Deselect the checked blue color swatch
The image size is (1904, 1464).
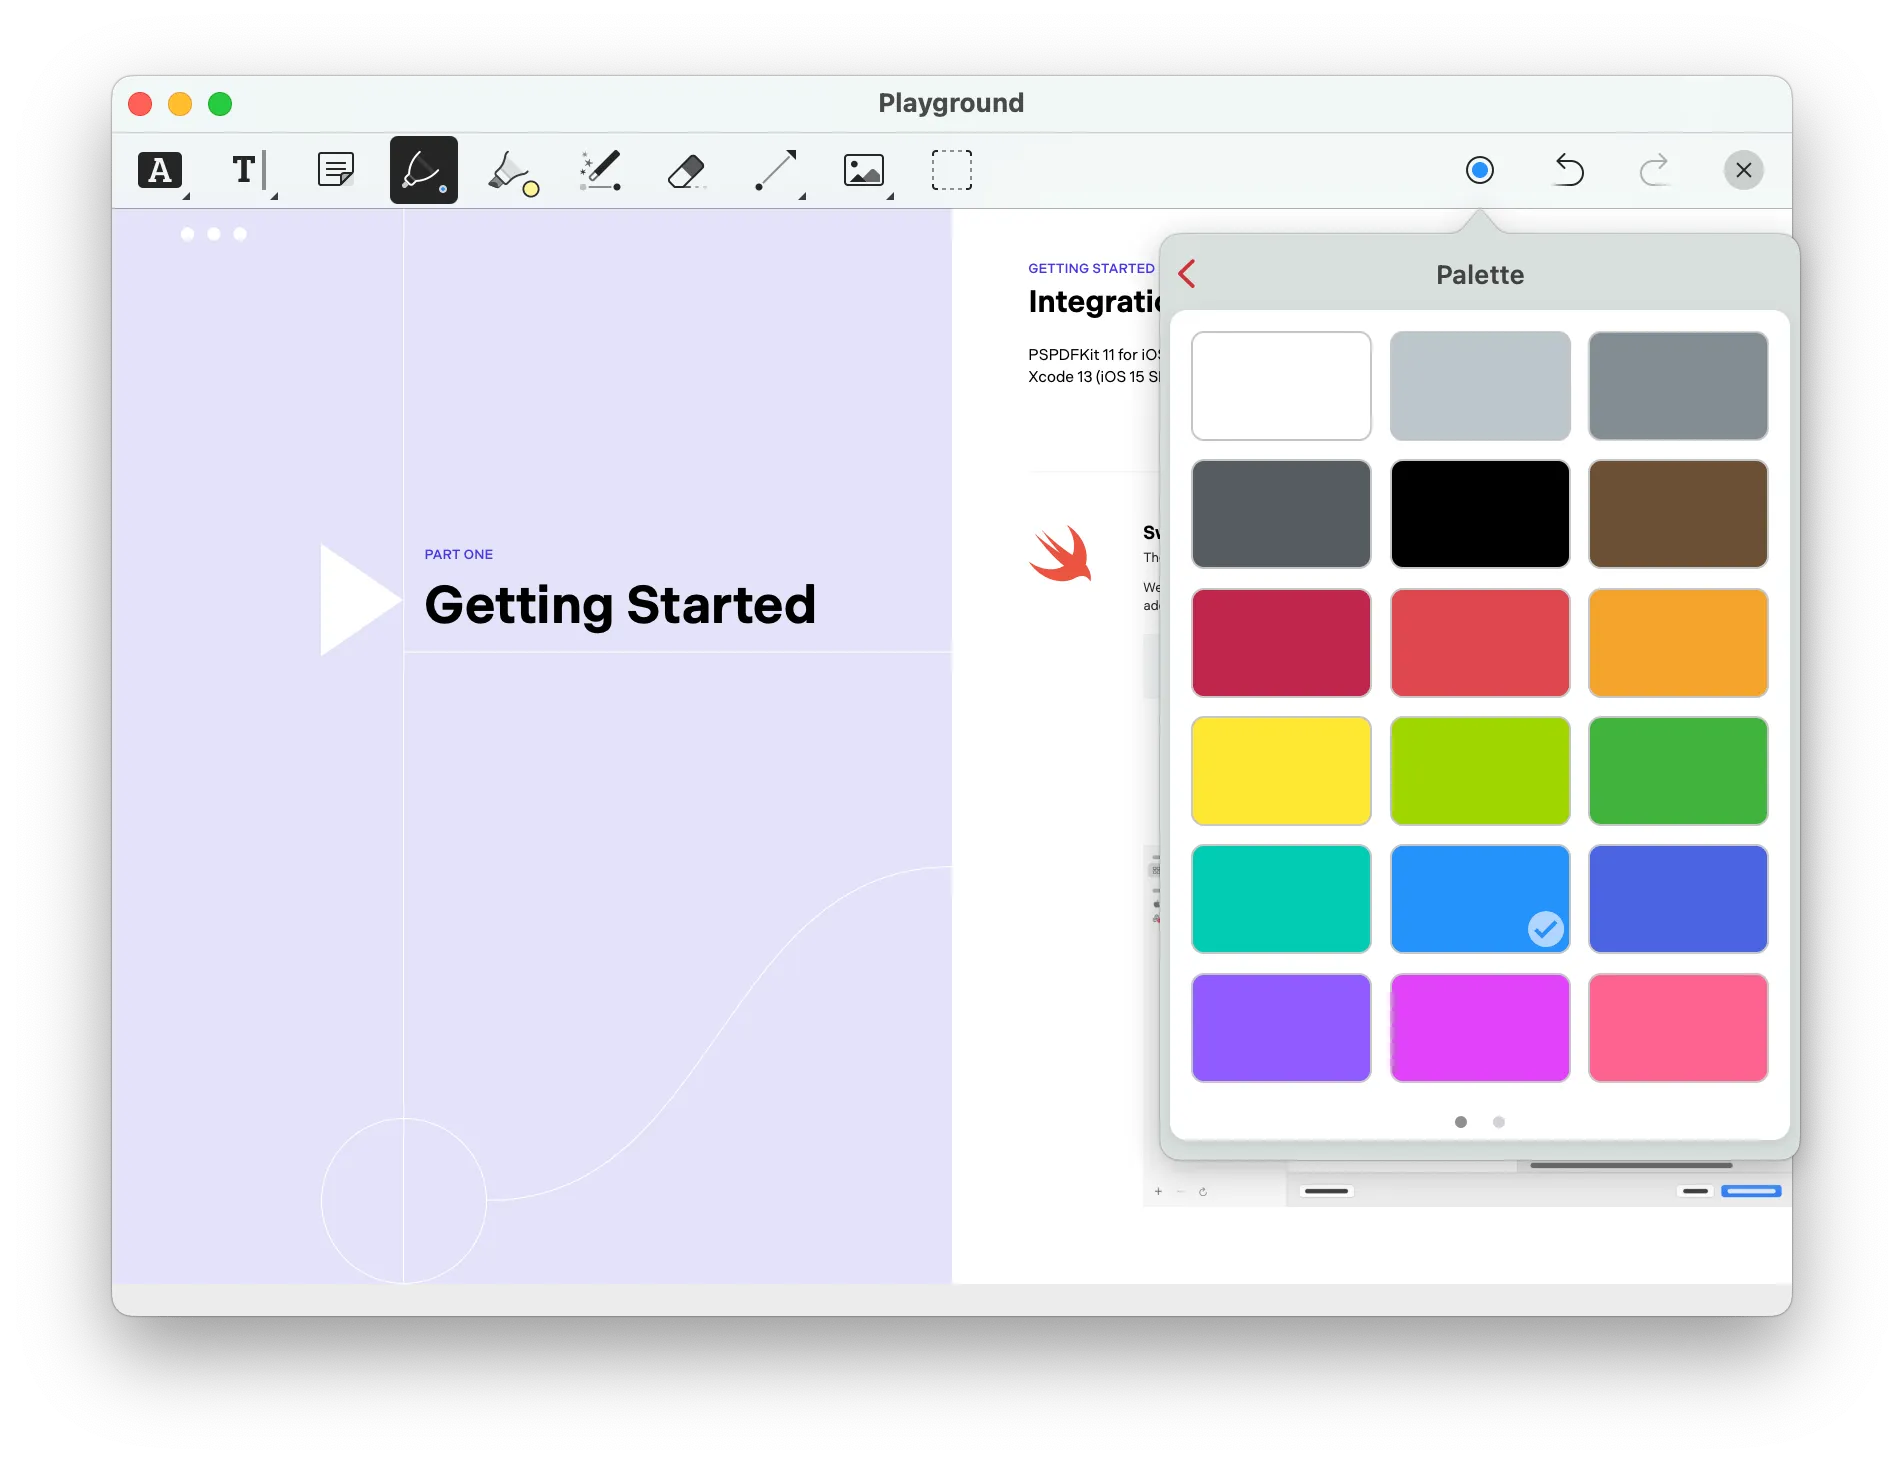(x=1480, y=899)
